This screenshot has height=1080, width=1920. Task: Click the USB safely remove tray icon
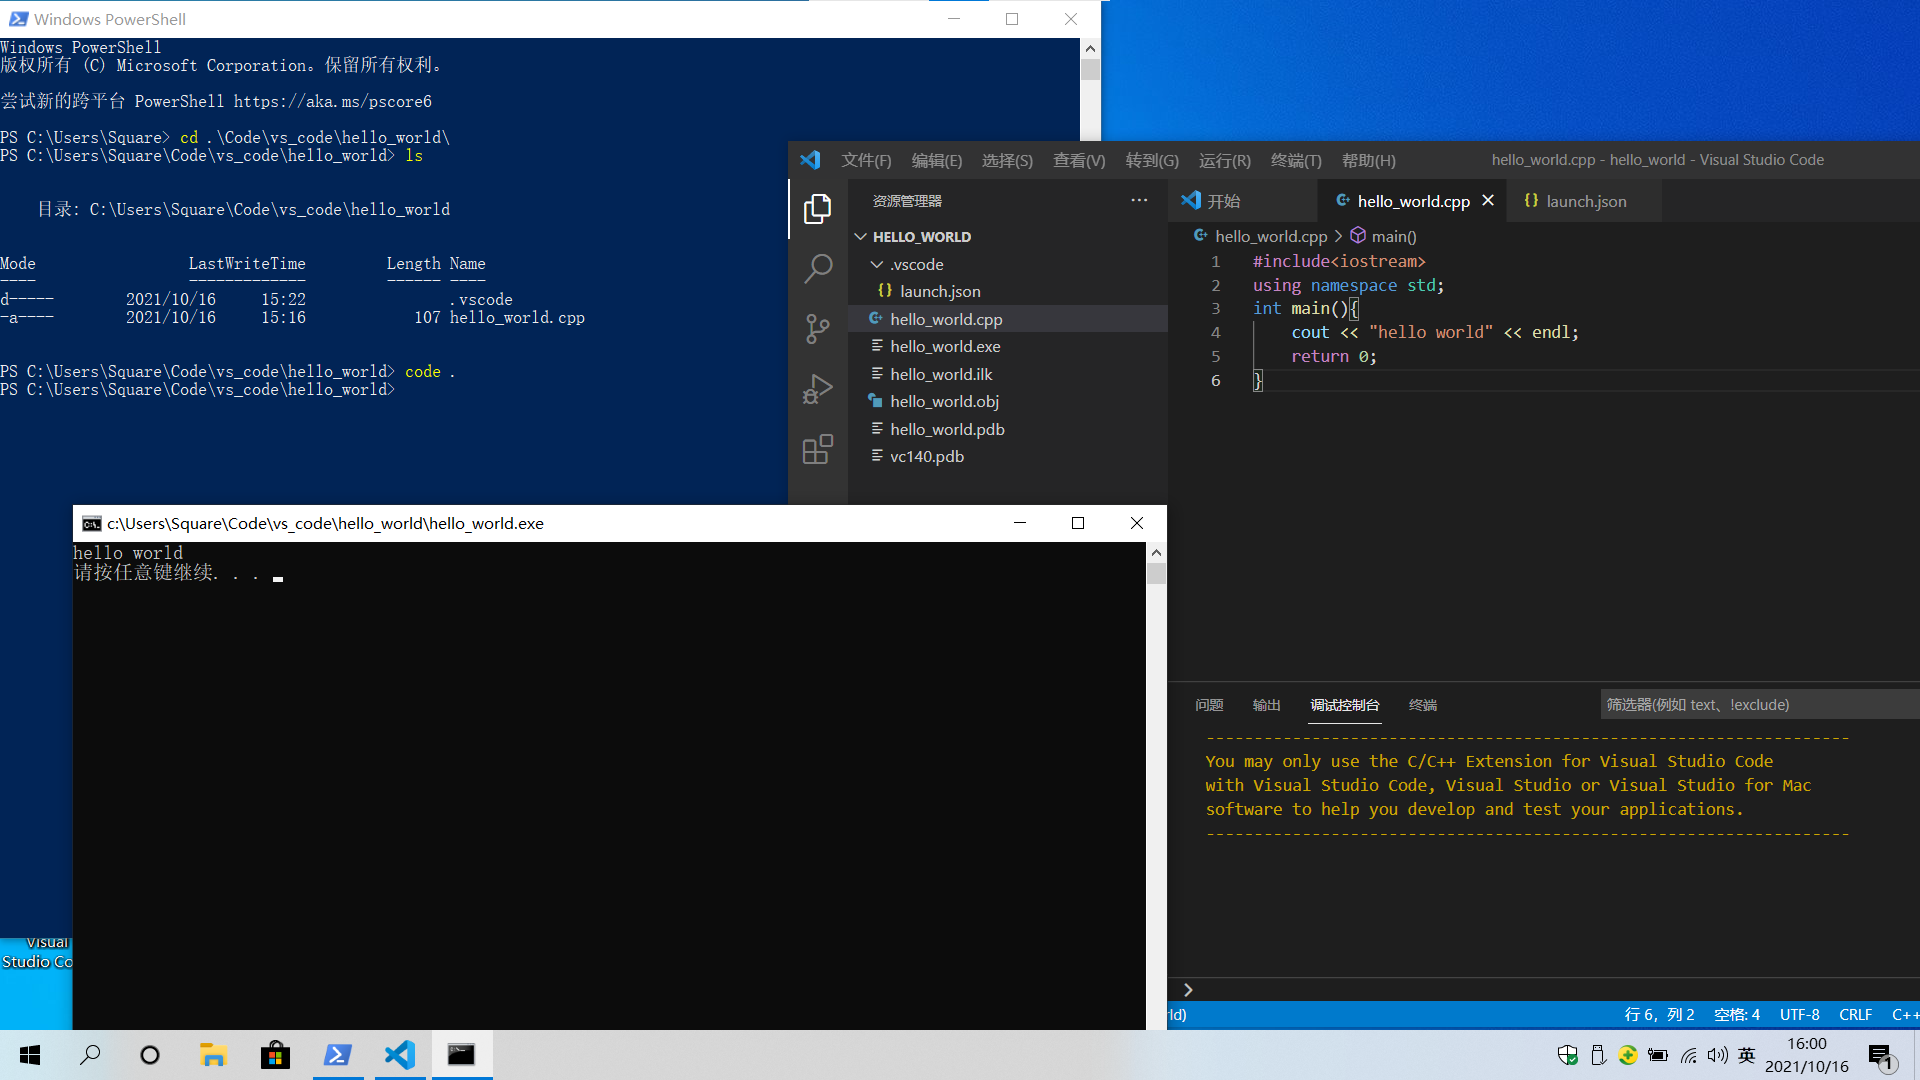(x=1598, y=1055)
